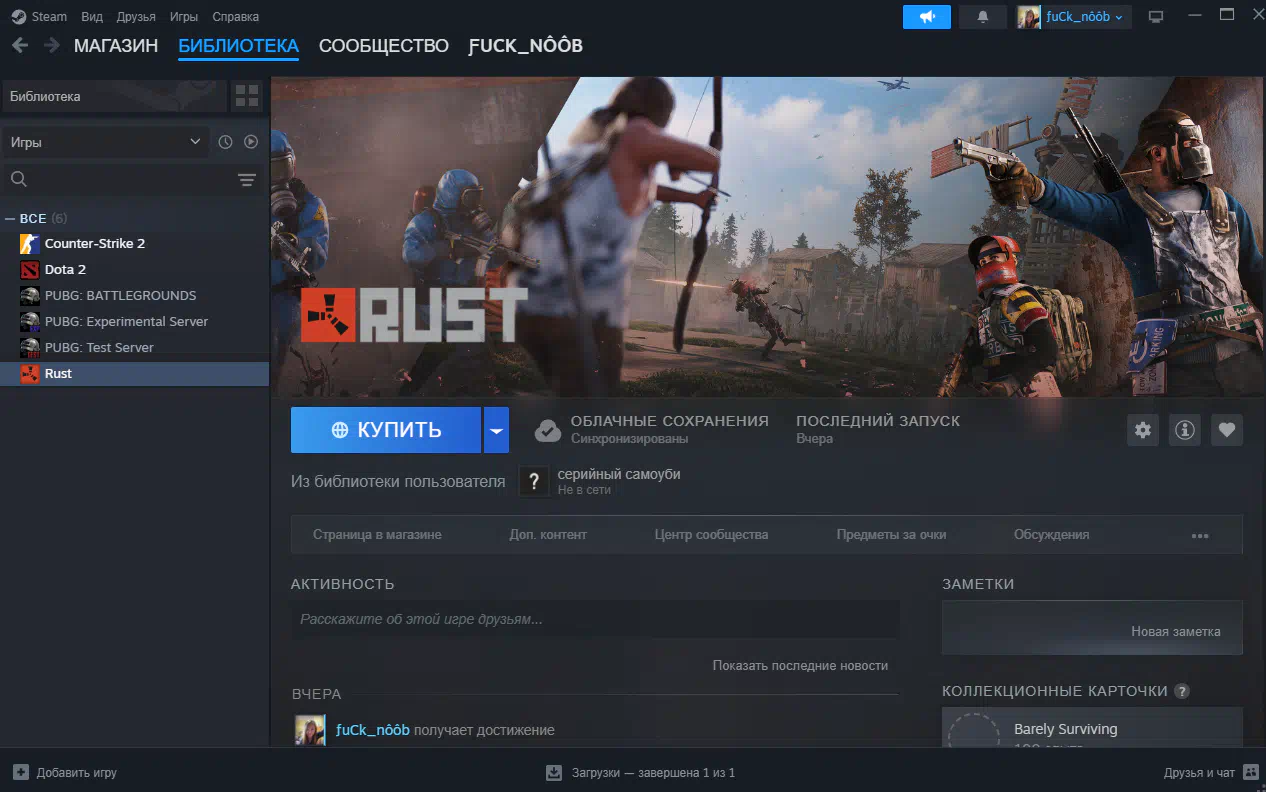Sort games by recent activity clock icon

click(x=225, y=142)
